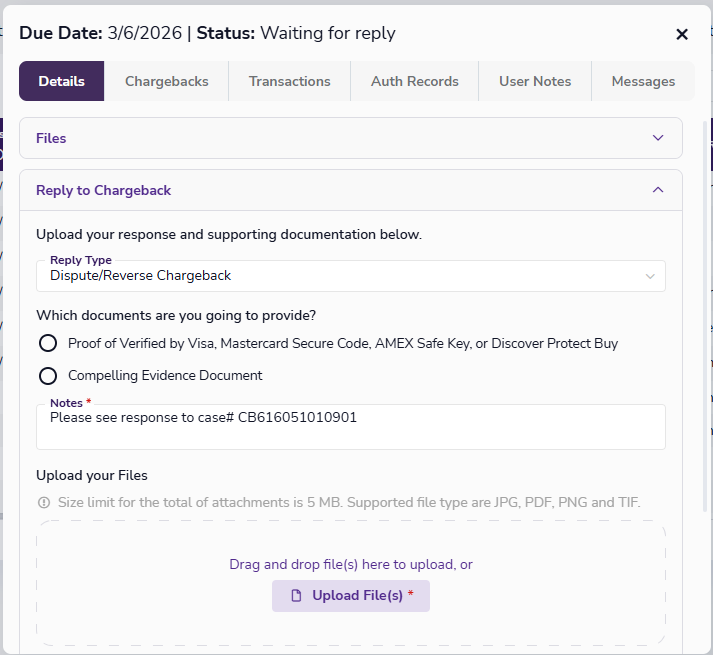This screenshot has height=655, width=713.
Task: Switch to the Chargebacks tab
Action: (x=167, y=82)
